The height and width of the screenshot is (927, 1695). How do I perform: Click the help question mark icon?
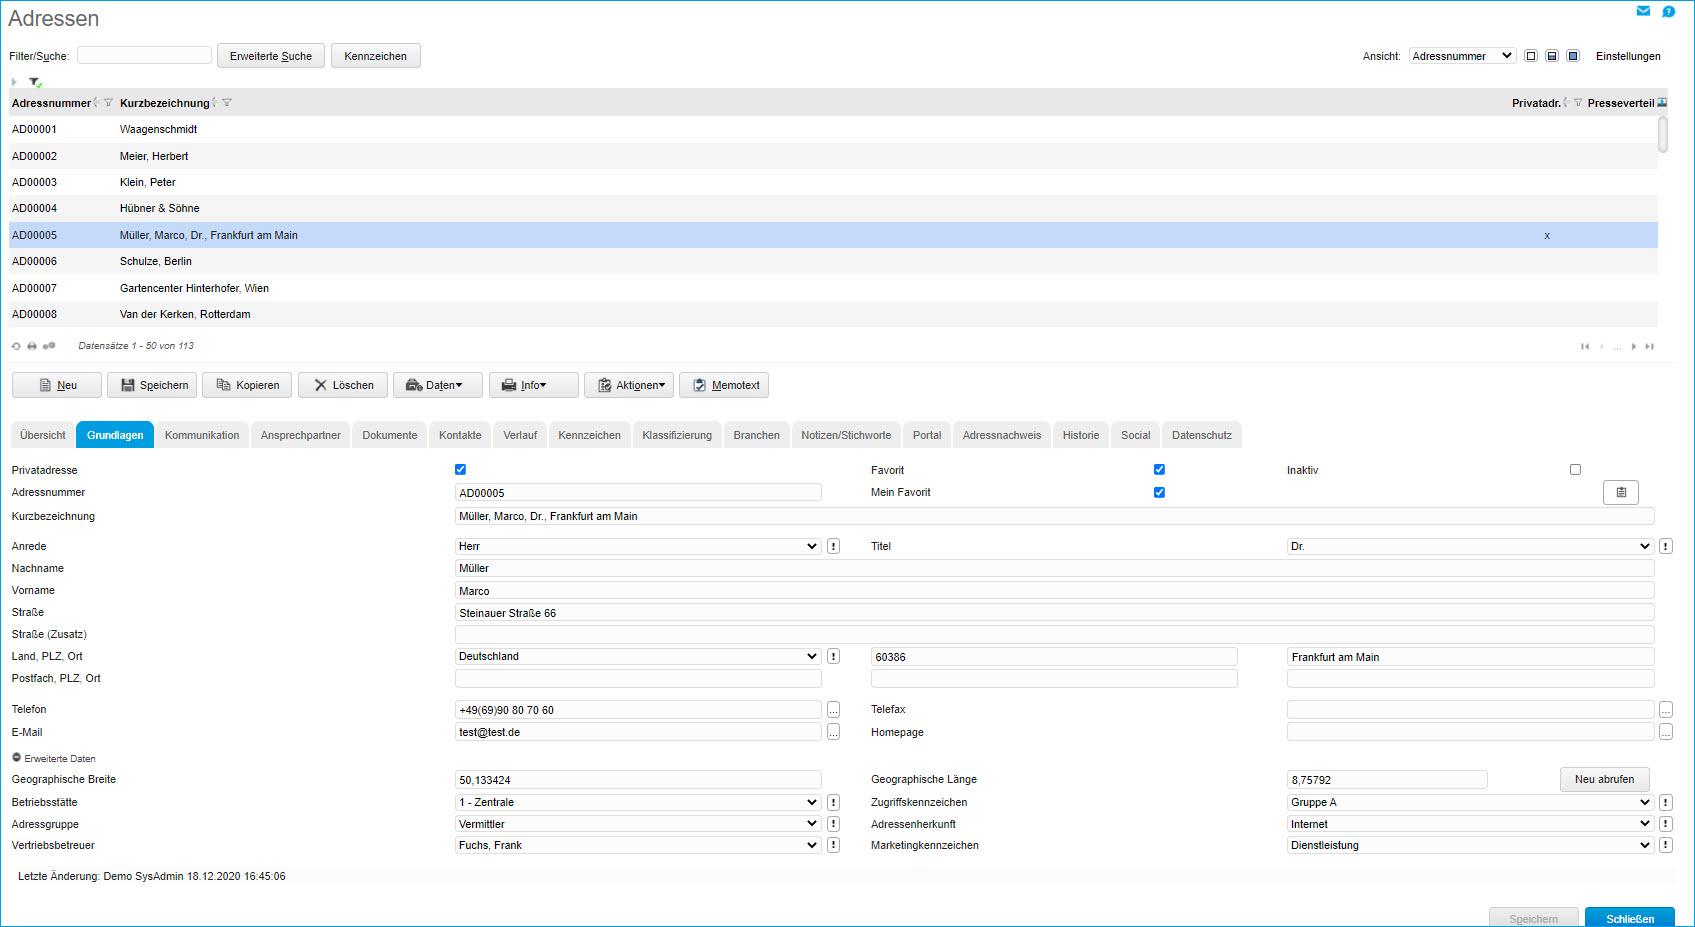pos(1668,12)
